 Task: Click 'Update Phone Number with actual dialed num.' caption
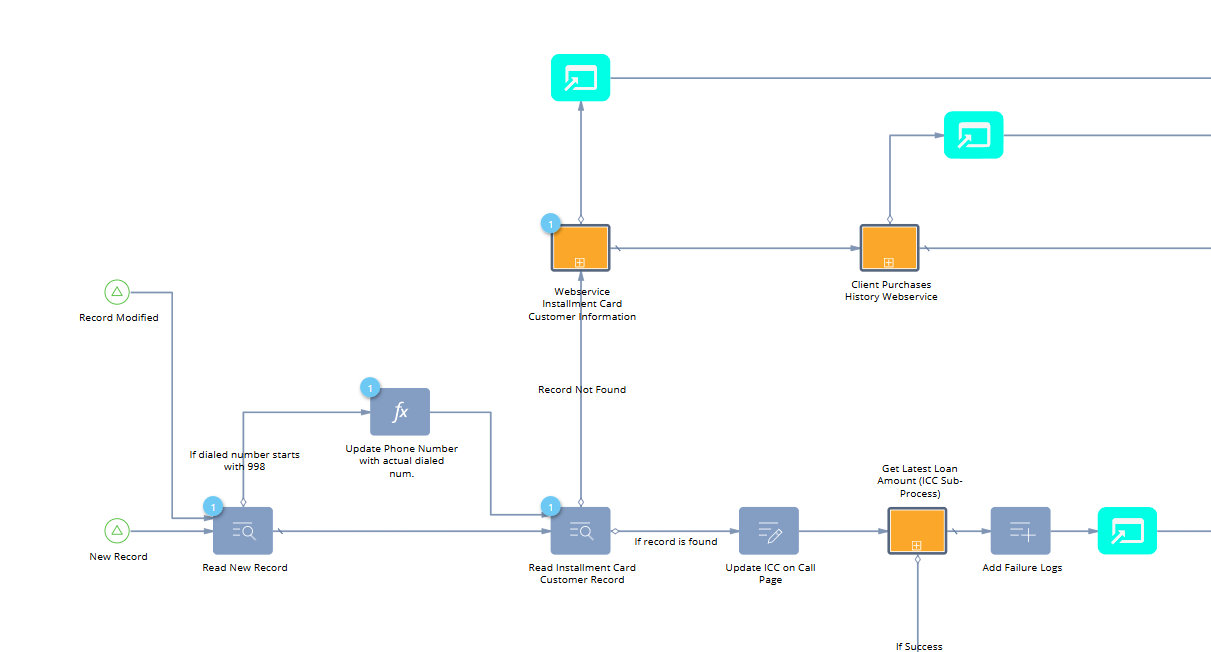(401, 461)
